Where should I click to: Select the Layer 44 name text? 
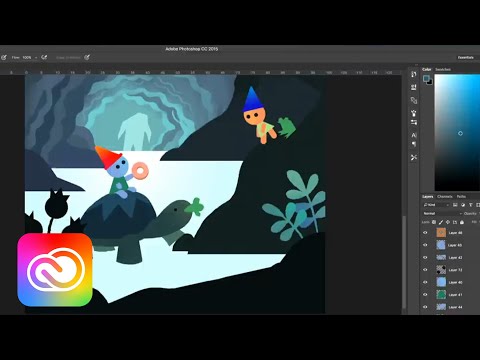[455, 307]
